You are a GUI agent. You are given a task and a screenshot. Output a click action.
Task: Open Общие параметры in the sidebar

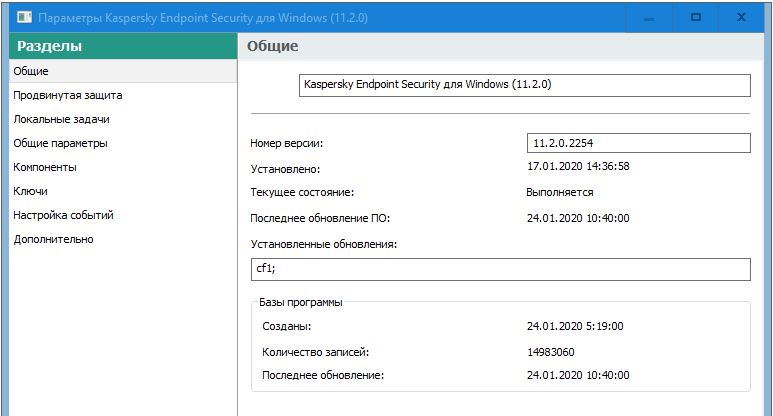60,143
